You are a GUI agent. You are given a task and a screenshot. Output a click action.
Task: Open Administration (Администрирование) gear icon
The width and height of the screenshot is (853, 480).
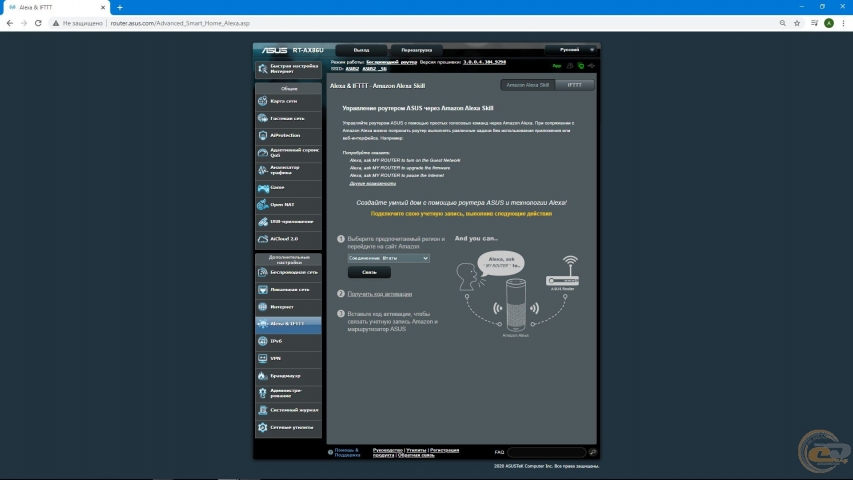[x=263, y=392]
